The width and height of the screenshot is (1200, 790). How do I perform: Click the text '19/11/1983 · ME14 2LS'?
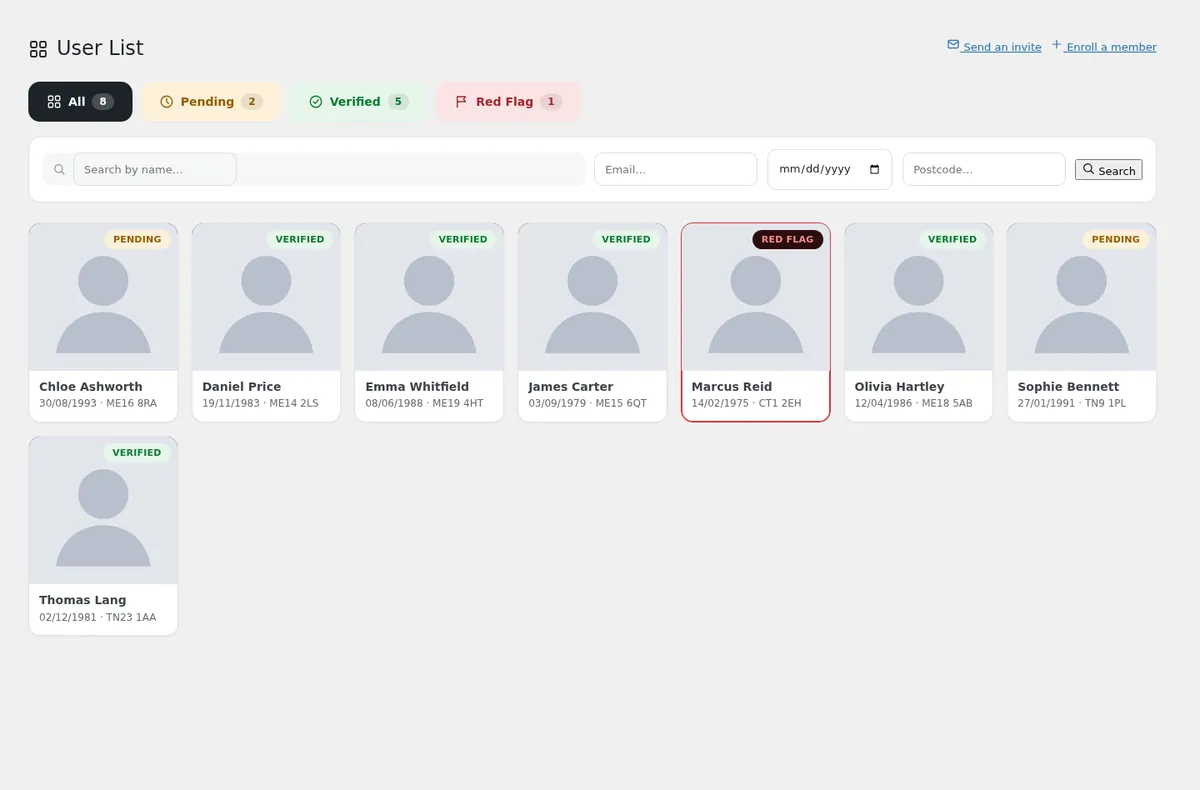click(260, 404)
